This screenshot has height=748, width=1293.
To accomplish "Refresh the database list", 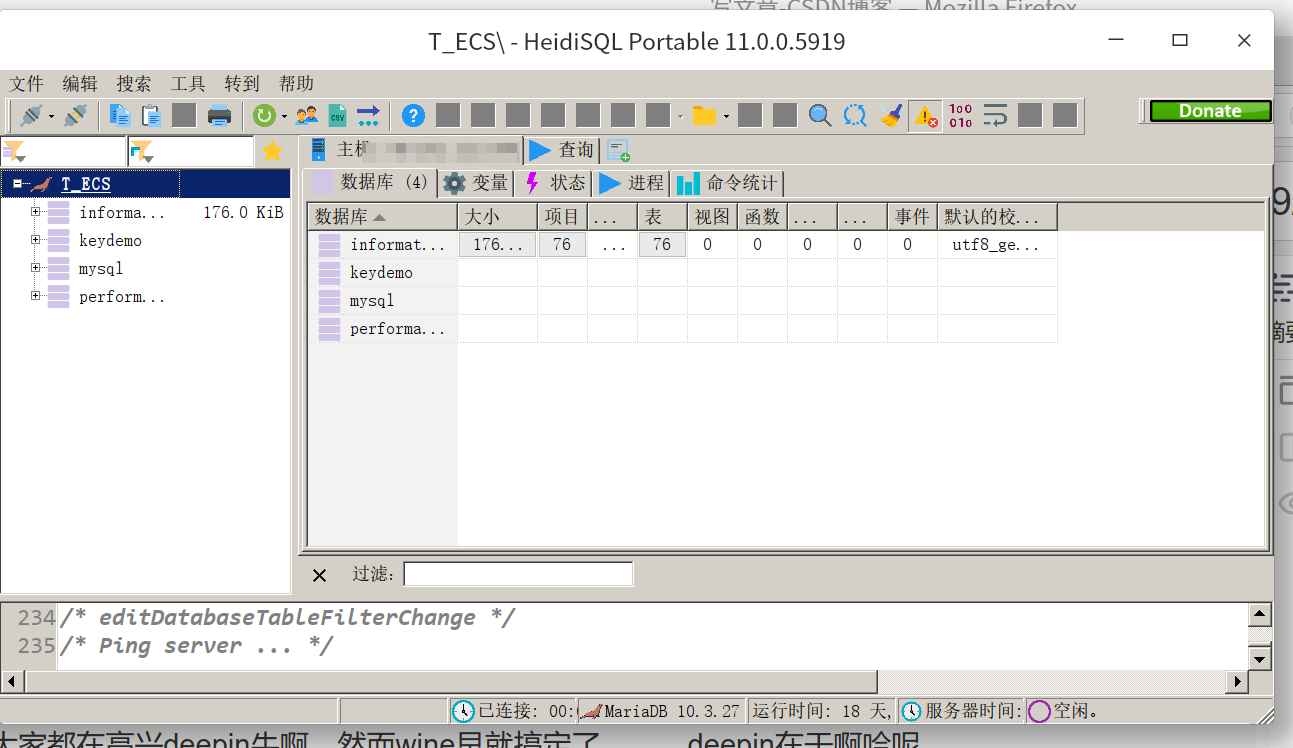I will pos(264,115).
